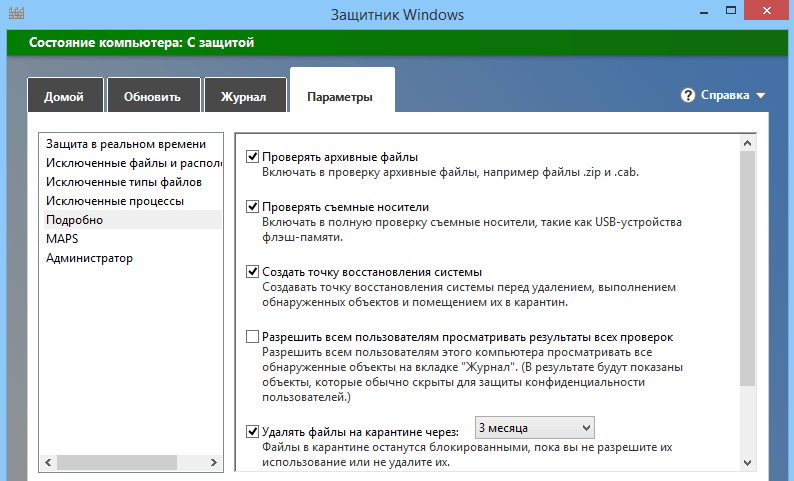
Task: Click the Файлы в карантине останутся description
Action: point(467,455)
